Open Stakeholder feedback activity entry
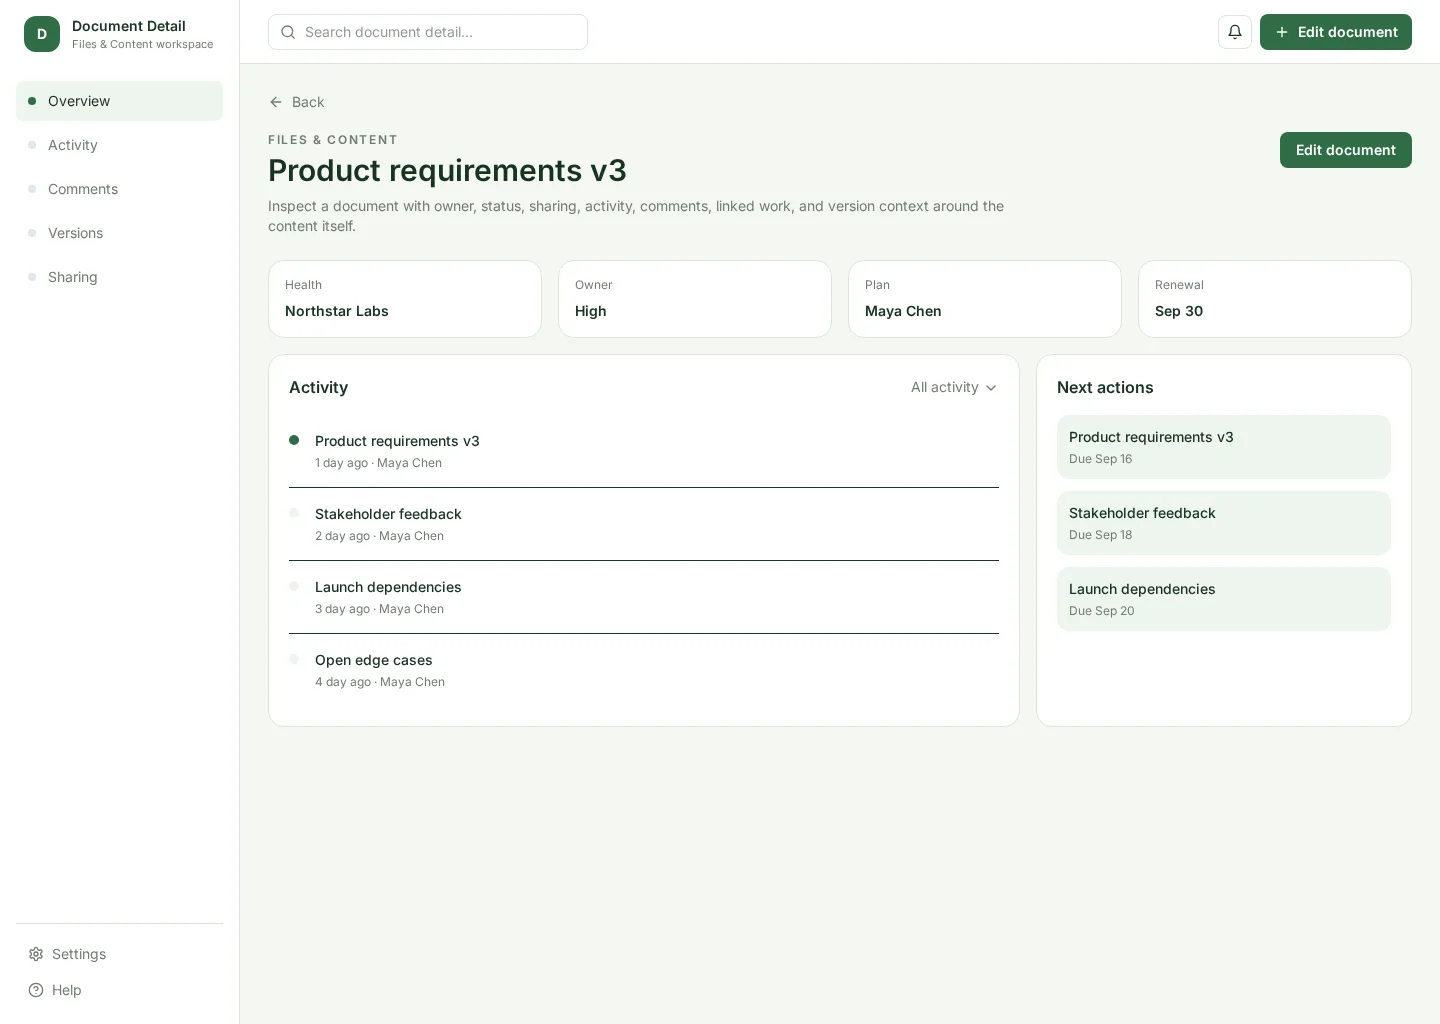 pos(644,524)
